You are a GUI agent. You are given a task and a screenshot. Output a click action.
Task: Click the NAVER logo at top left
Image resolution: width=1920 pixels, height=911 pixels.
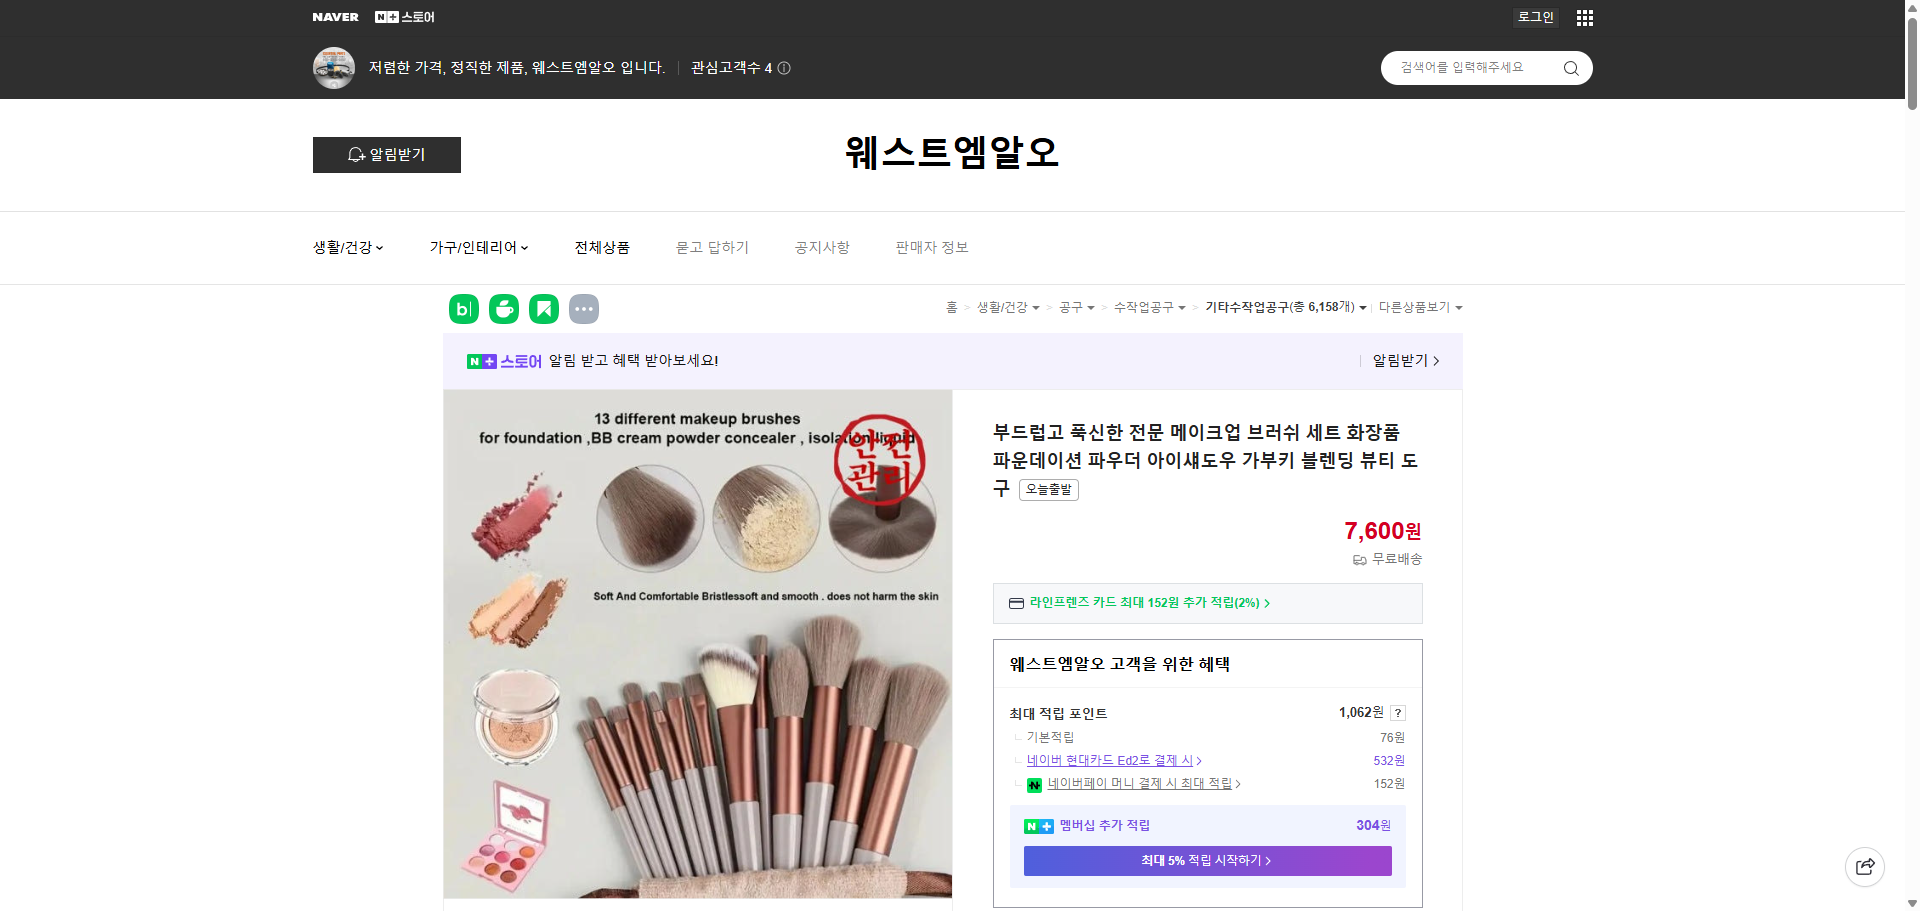[336, 17]
